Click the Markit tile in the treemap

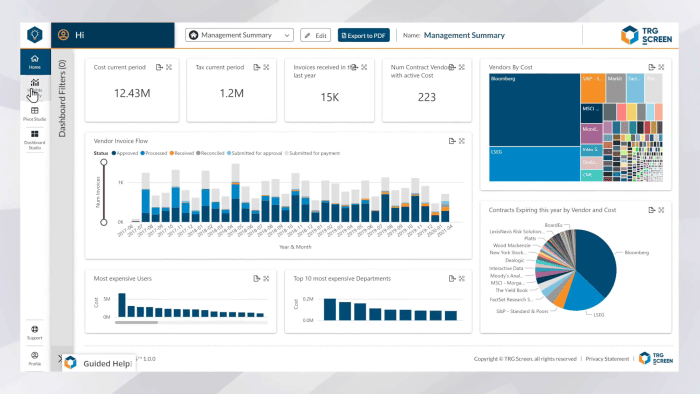pyautogui.click(x=615, y=88)
